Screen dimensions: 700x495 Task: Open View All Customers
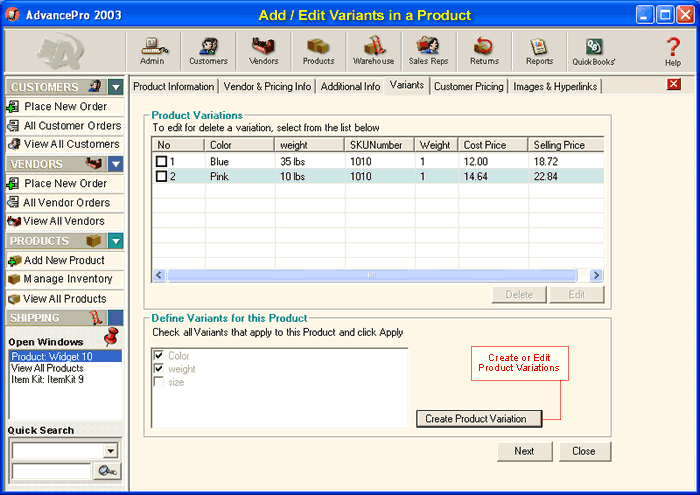(x=65, y=144)
